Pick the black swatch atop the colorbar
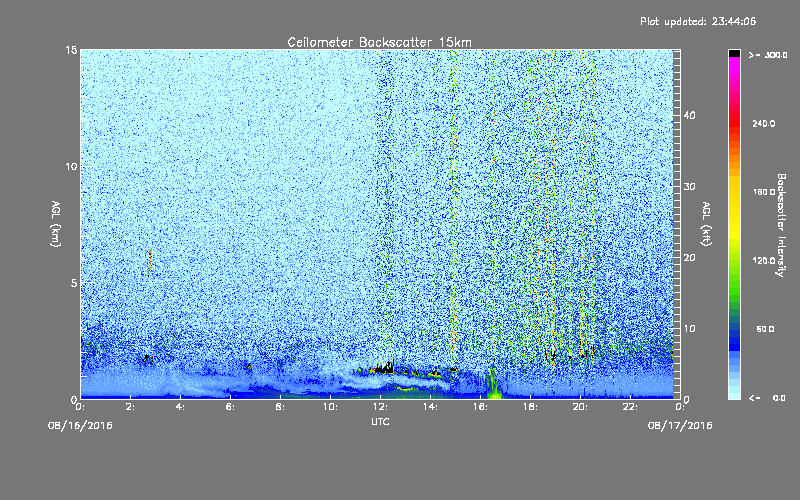 734,53
